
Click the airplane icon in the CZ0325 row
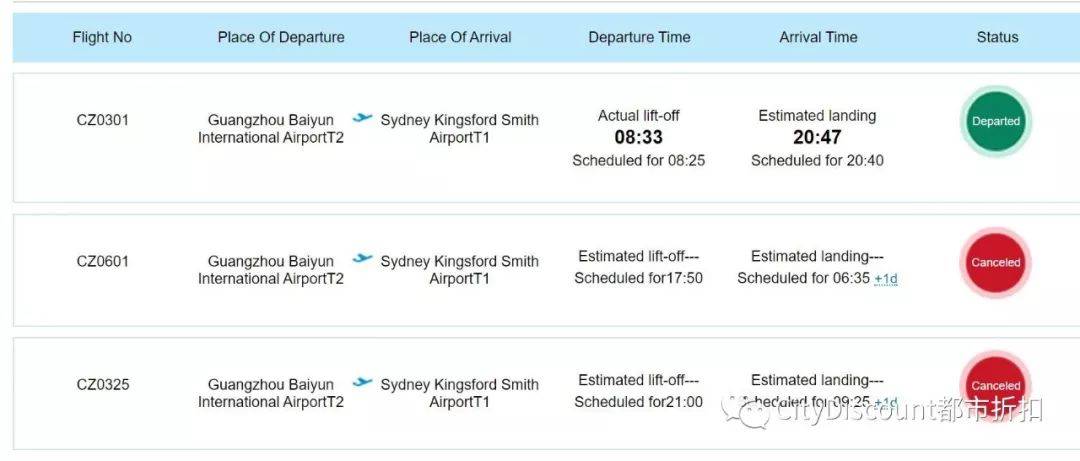(362, 382)
